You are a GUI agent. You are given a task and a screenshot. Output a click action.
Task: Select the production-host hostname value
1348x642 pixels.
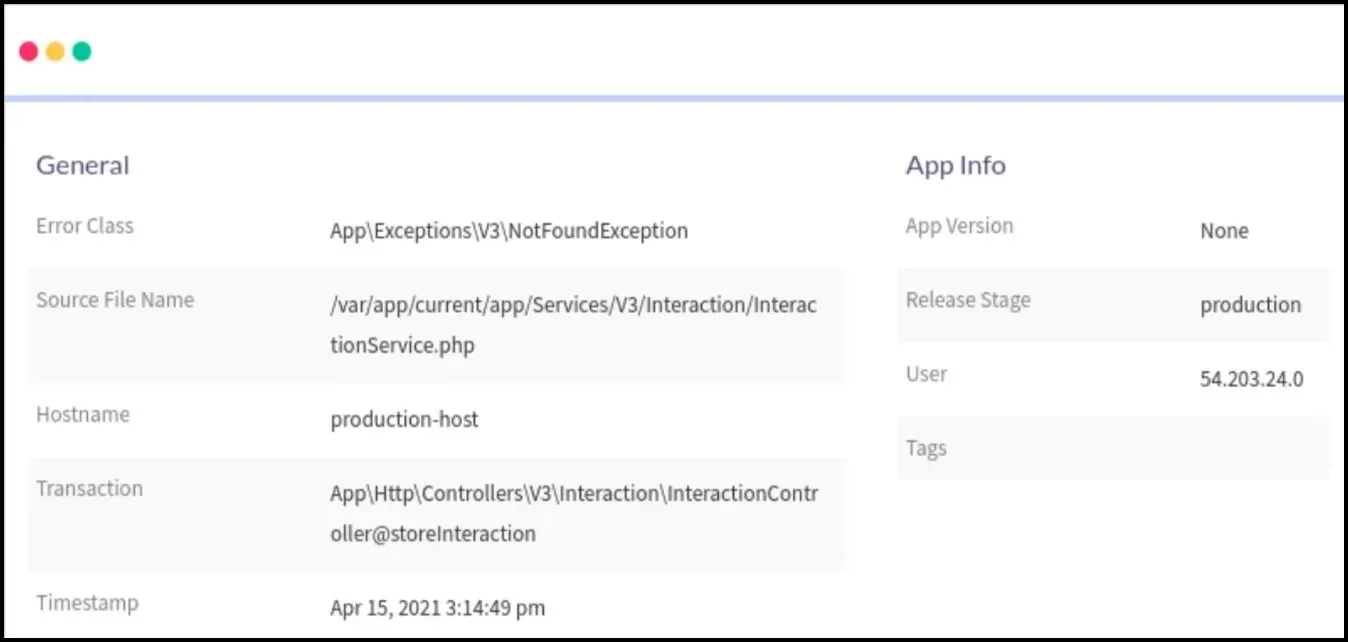(404, 420)
